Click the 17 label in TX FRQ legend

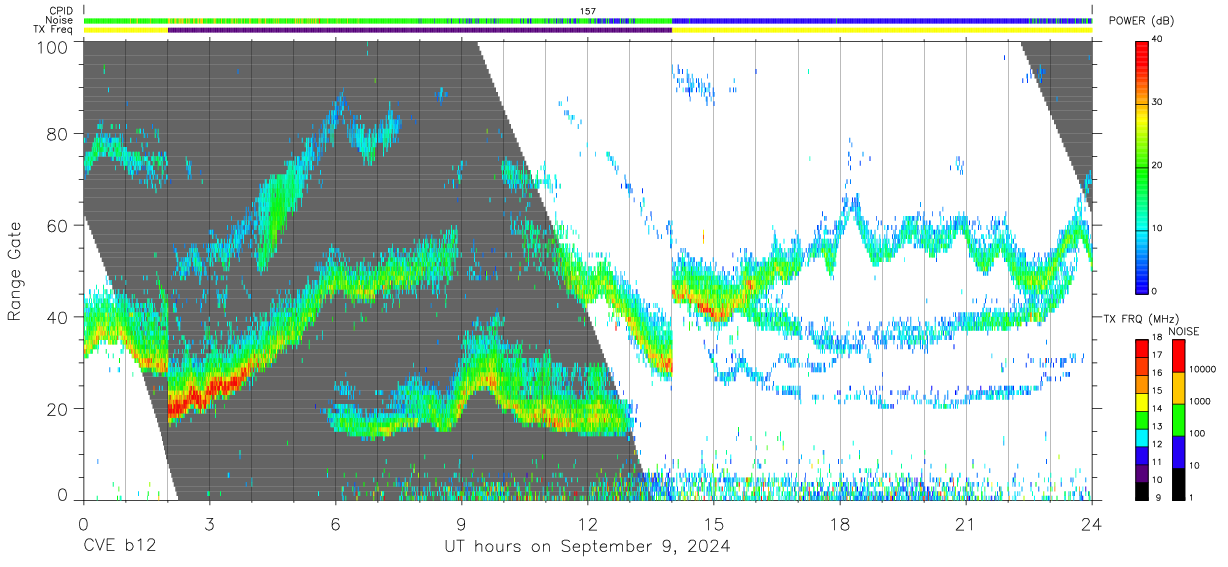[x=1157, y=355]
